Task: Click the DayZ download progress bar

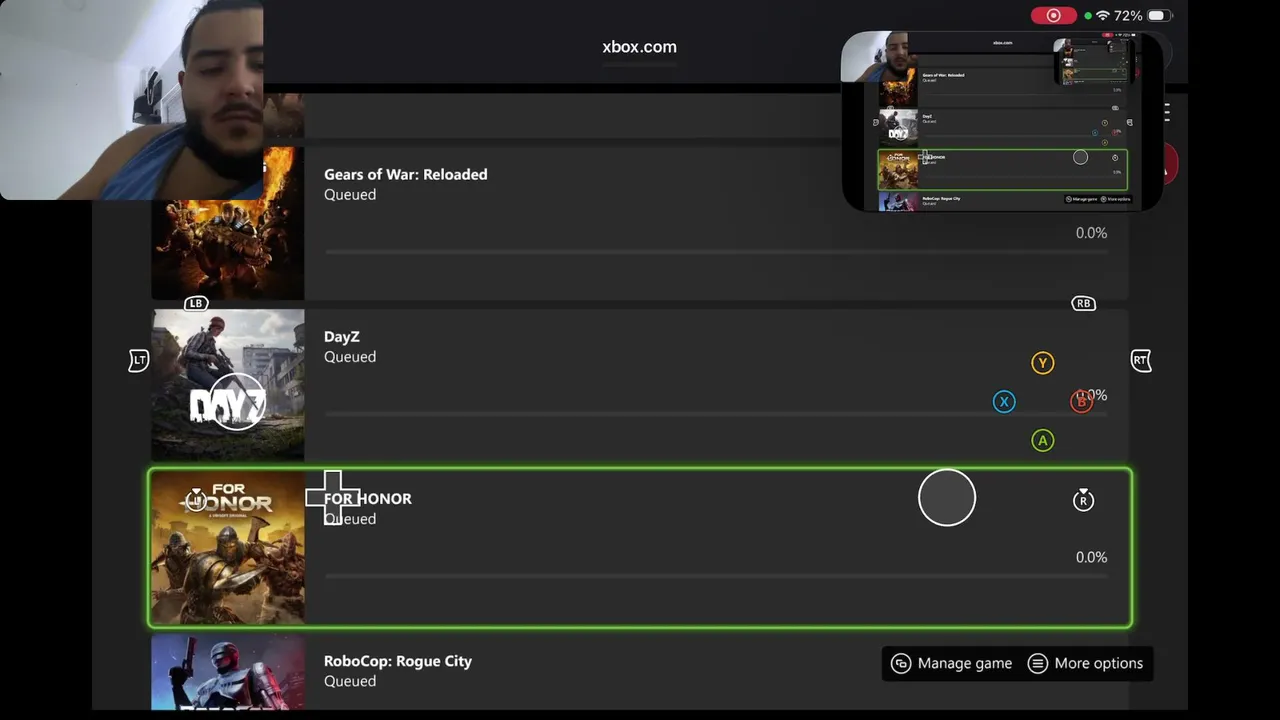Action: coord(716,414)
